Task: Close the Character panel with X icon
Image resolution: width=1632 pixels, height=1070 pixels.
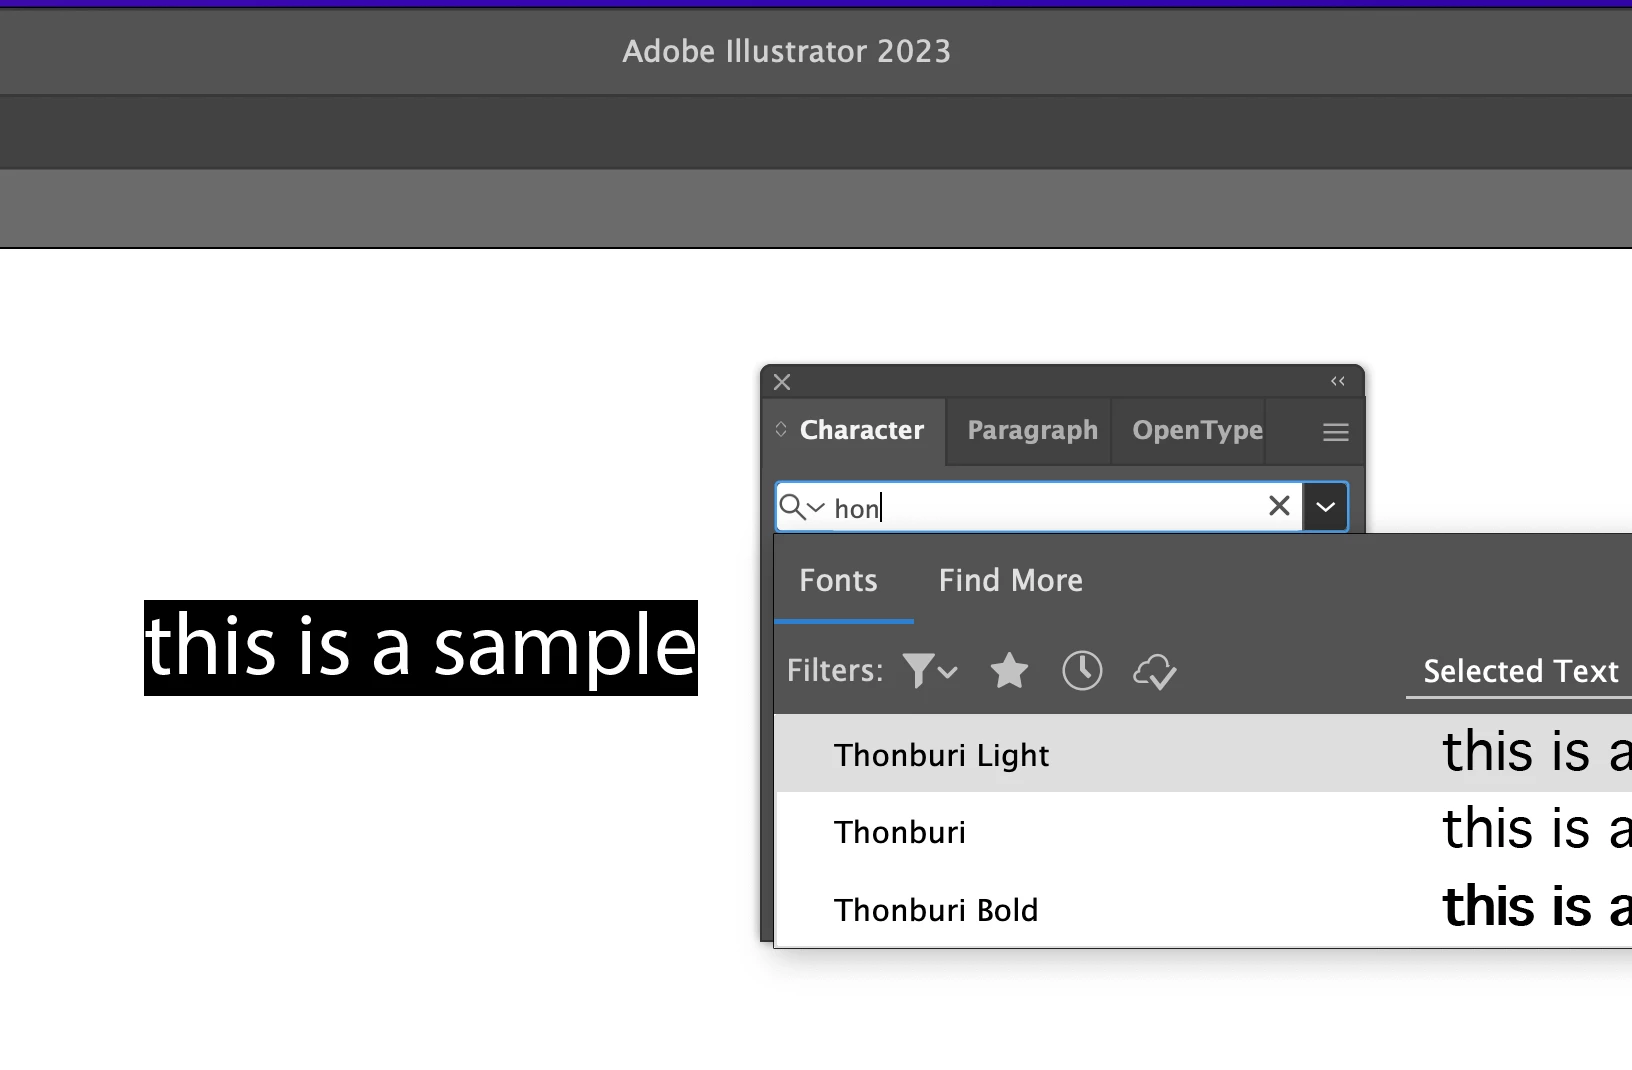Action: point(782,382)
